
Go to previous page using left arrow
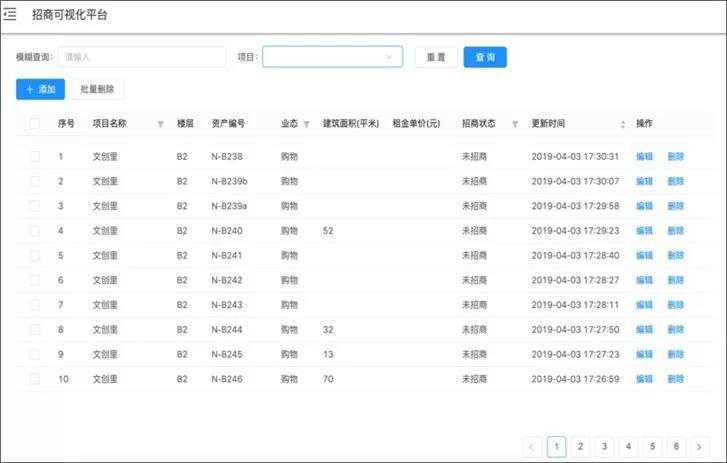532,446
